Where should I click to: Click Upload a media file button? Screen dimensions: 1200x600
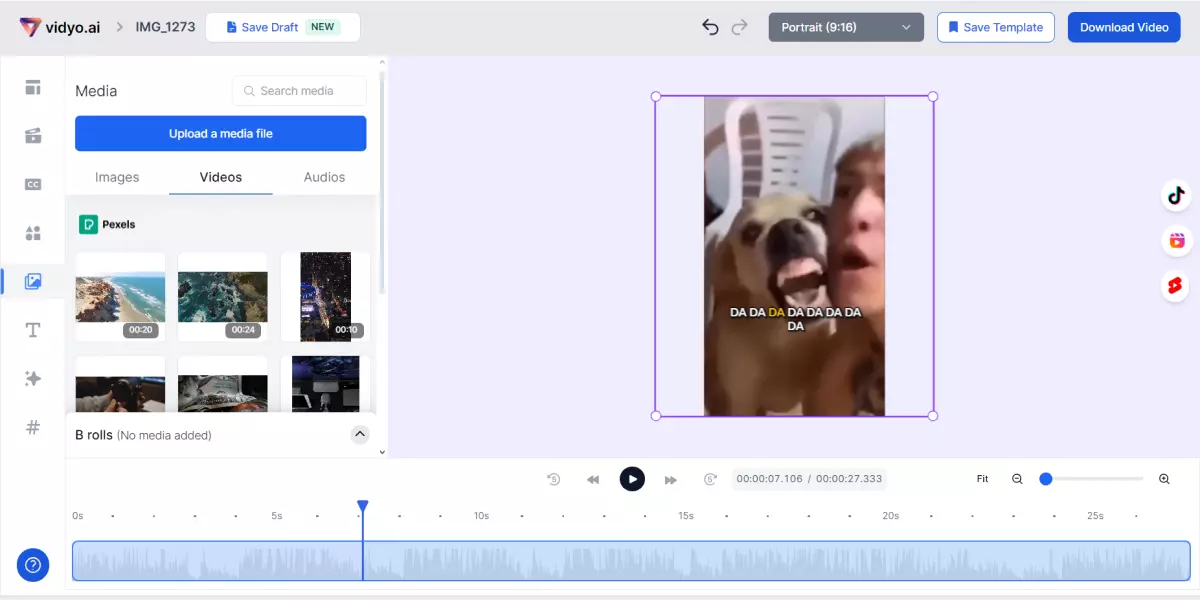click(x=220, y=133)
